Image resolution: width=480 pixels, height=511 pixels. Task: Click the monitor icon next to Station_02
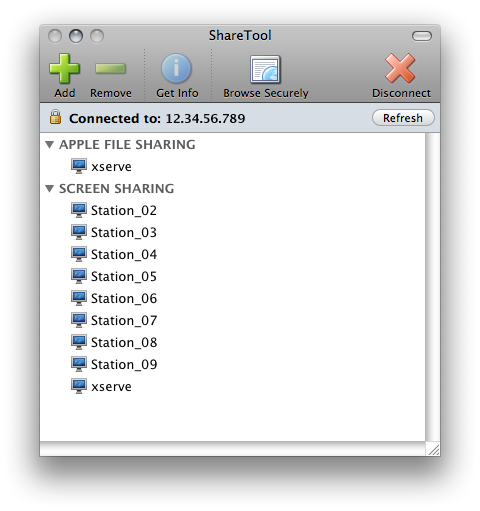[79, 210]
